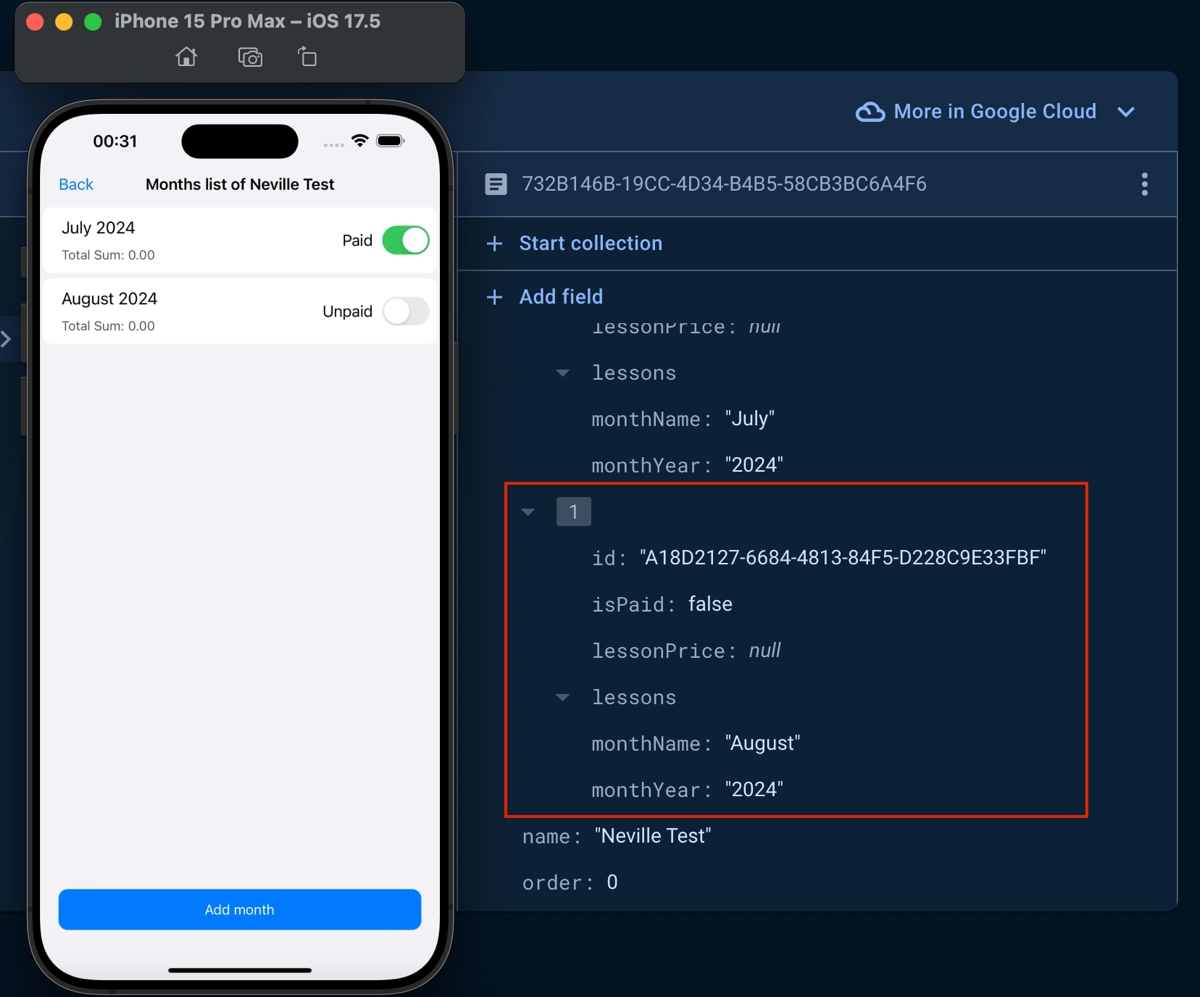This screenshot has height=997, width=1200.
Task: Click the document icon next to the document ID
Action: (495, 184)
